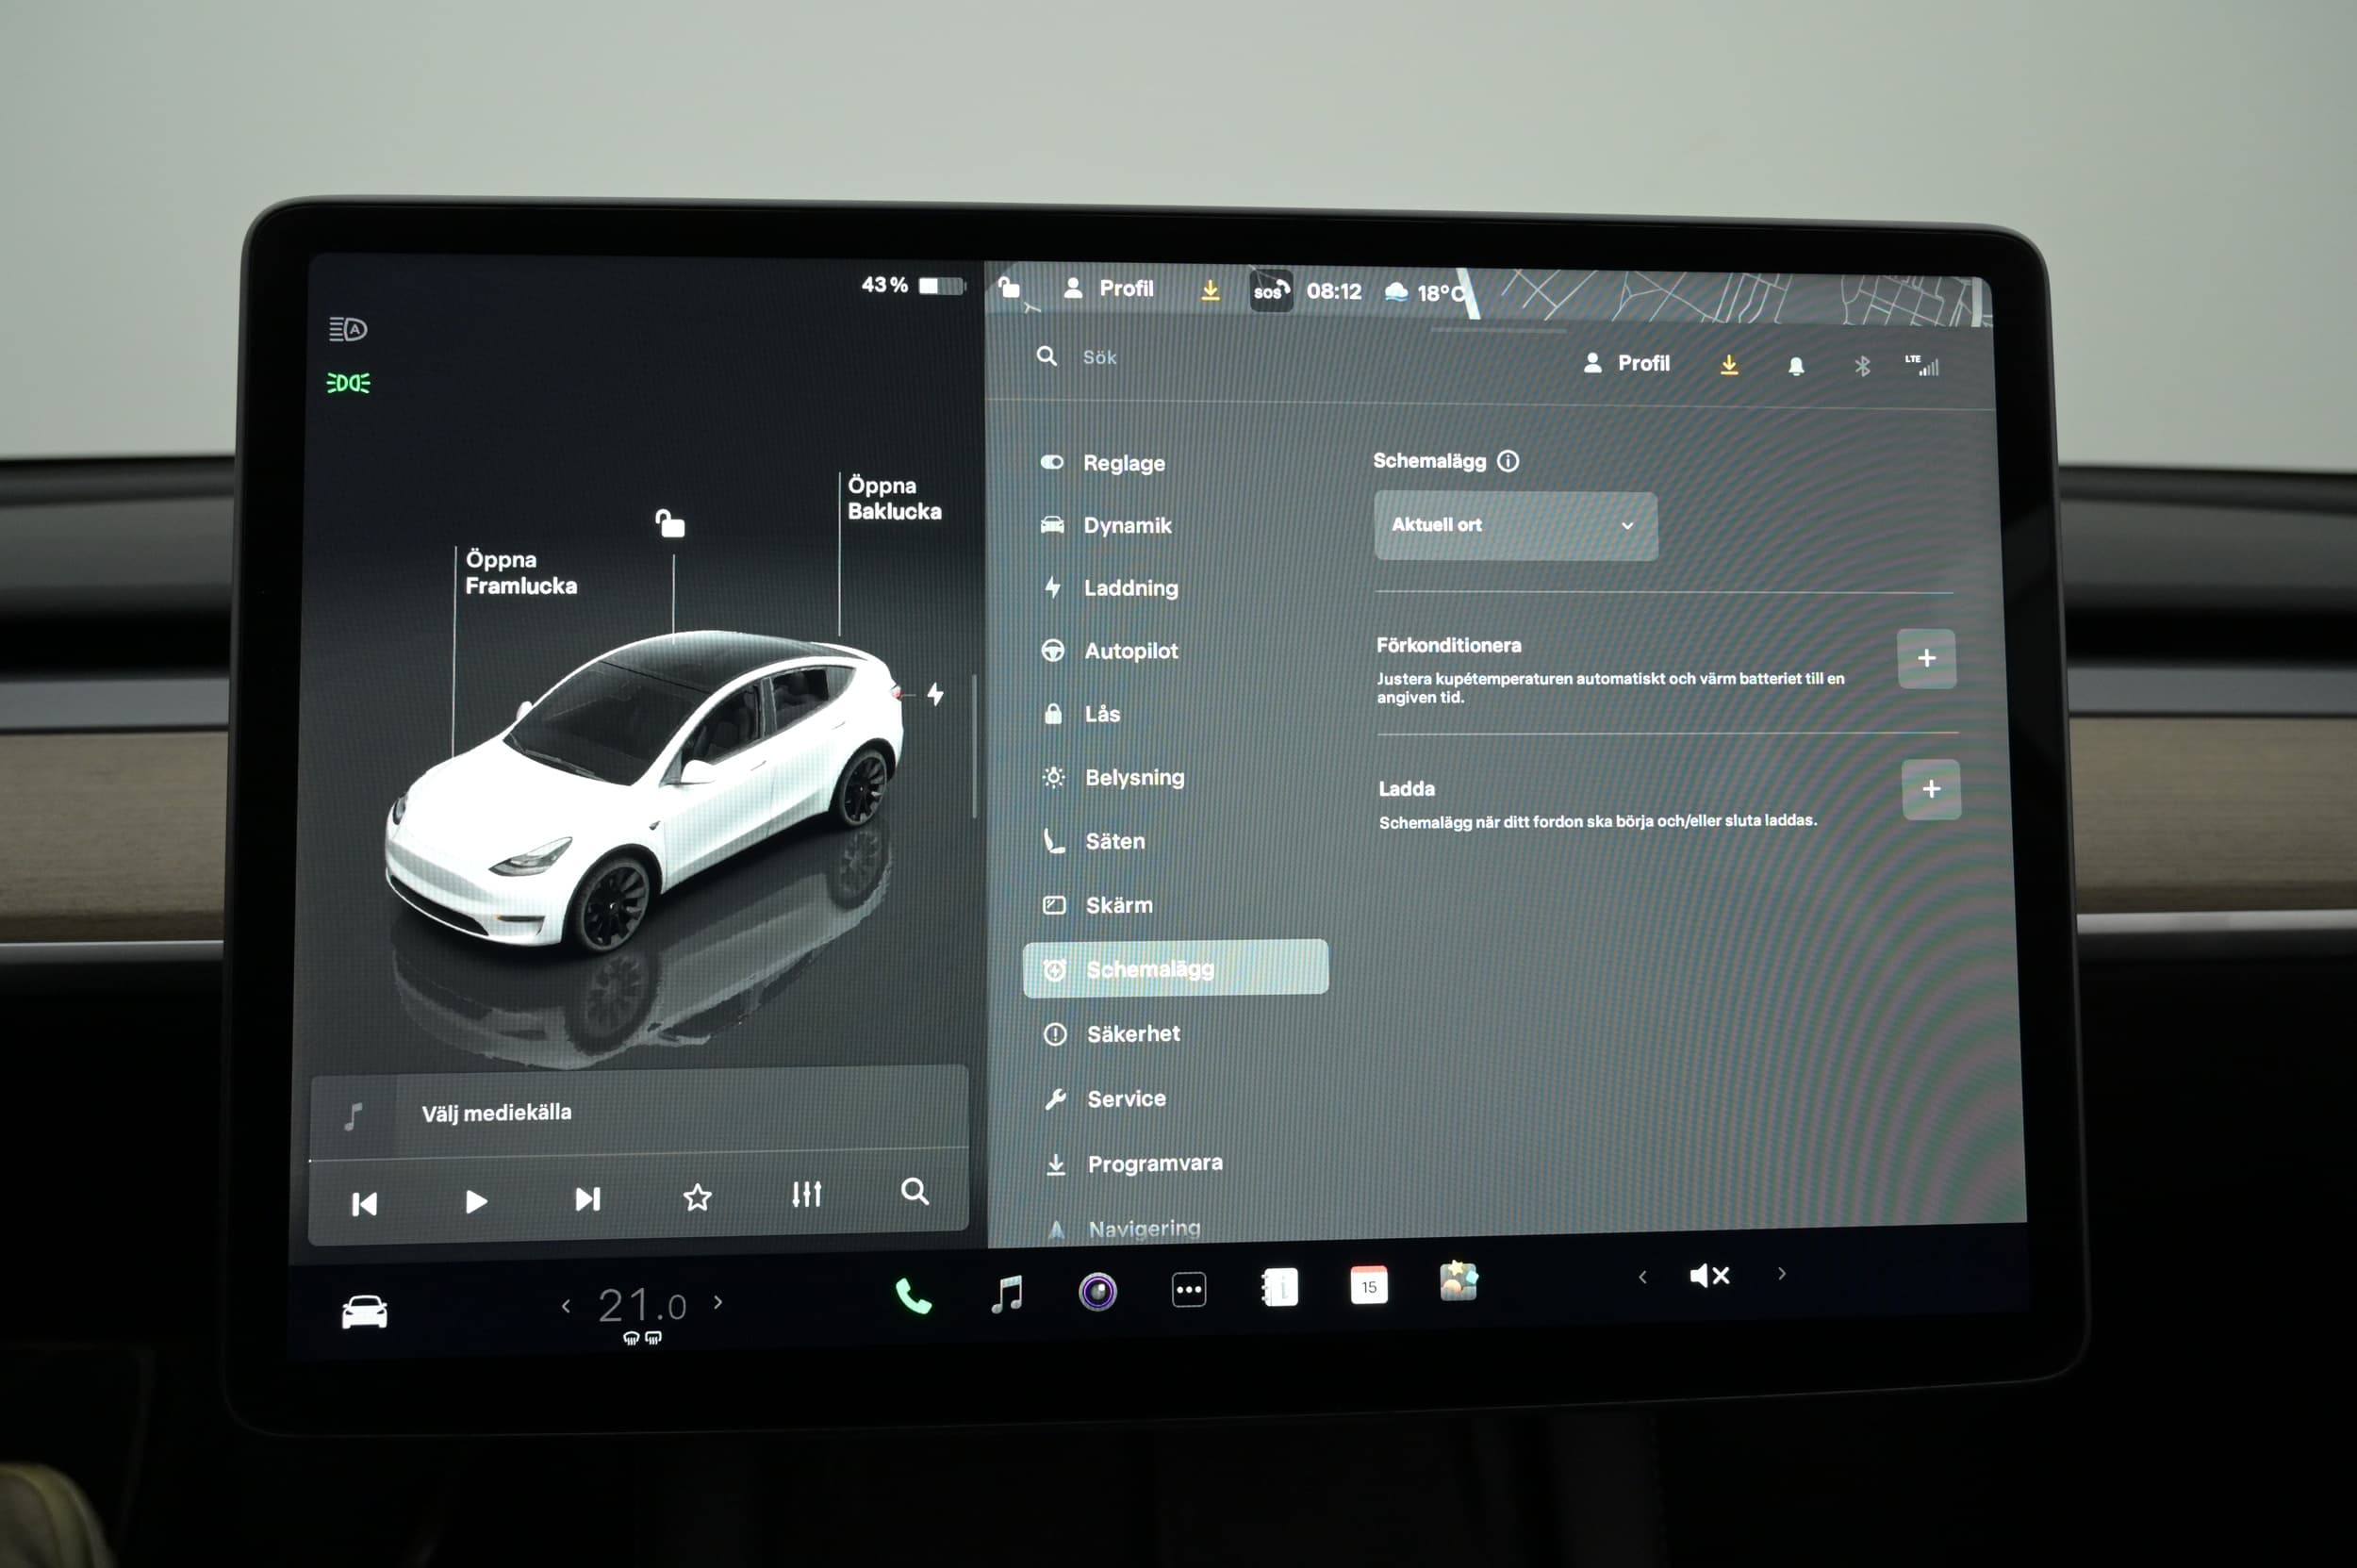Open the phone app icon
2357x1568 pixels.
(x=912, y=1297)
